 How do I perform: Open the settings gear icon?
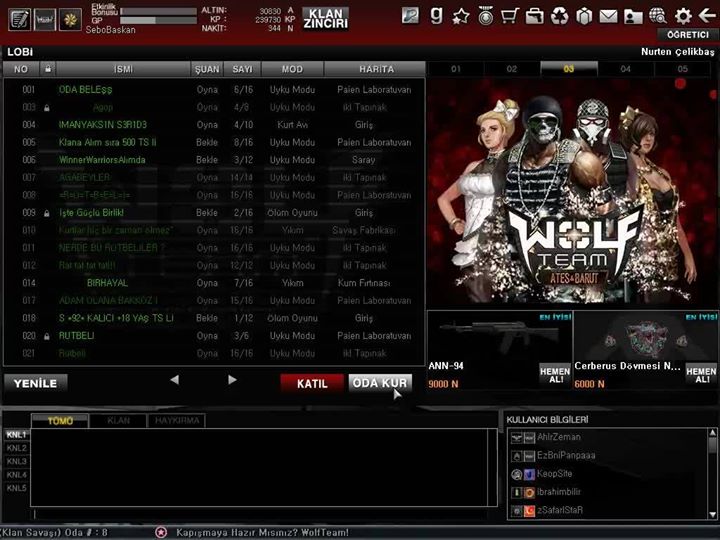coord(683,16)
